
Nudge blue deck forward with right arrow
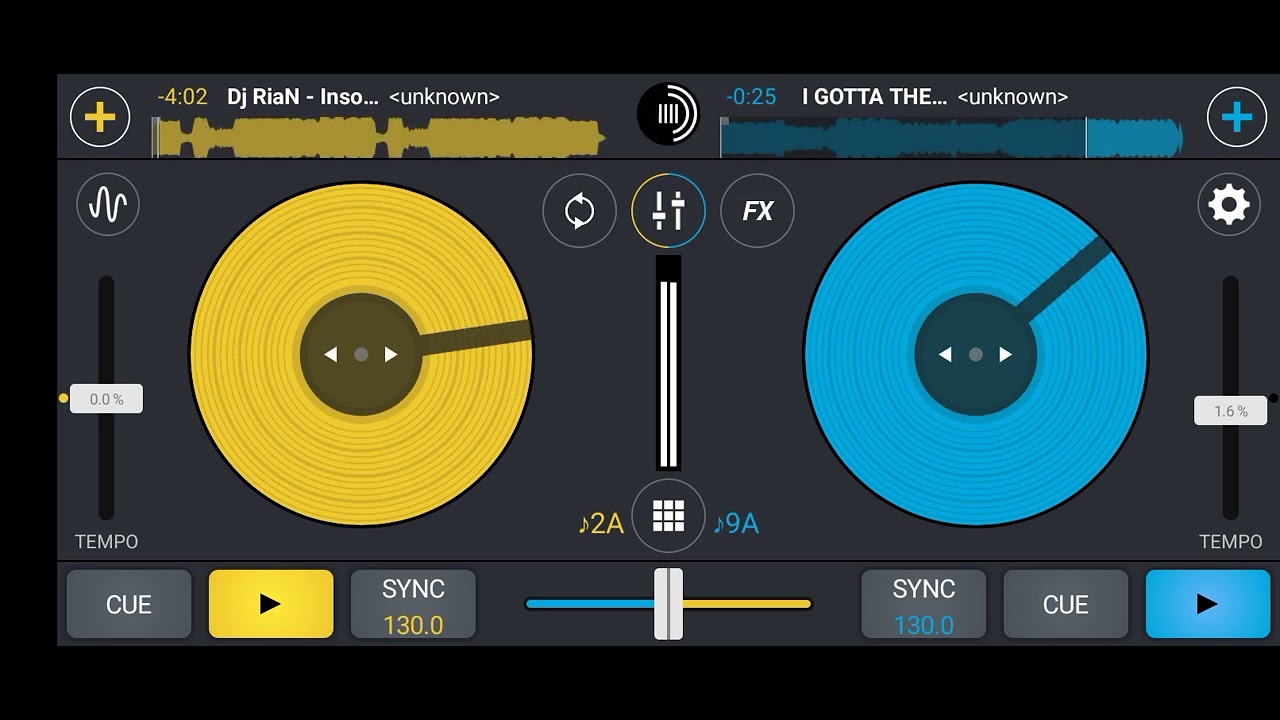(1006, 354)
